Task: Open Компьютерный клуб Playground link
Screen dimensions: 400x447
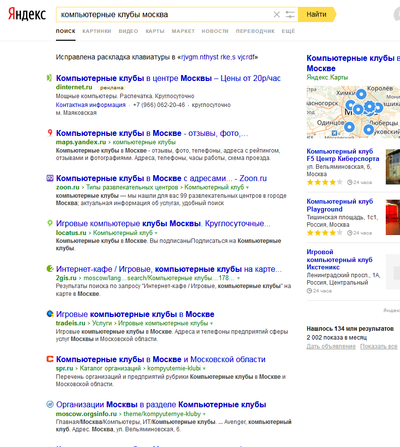Action: 340,205
